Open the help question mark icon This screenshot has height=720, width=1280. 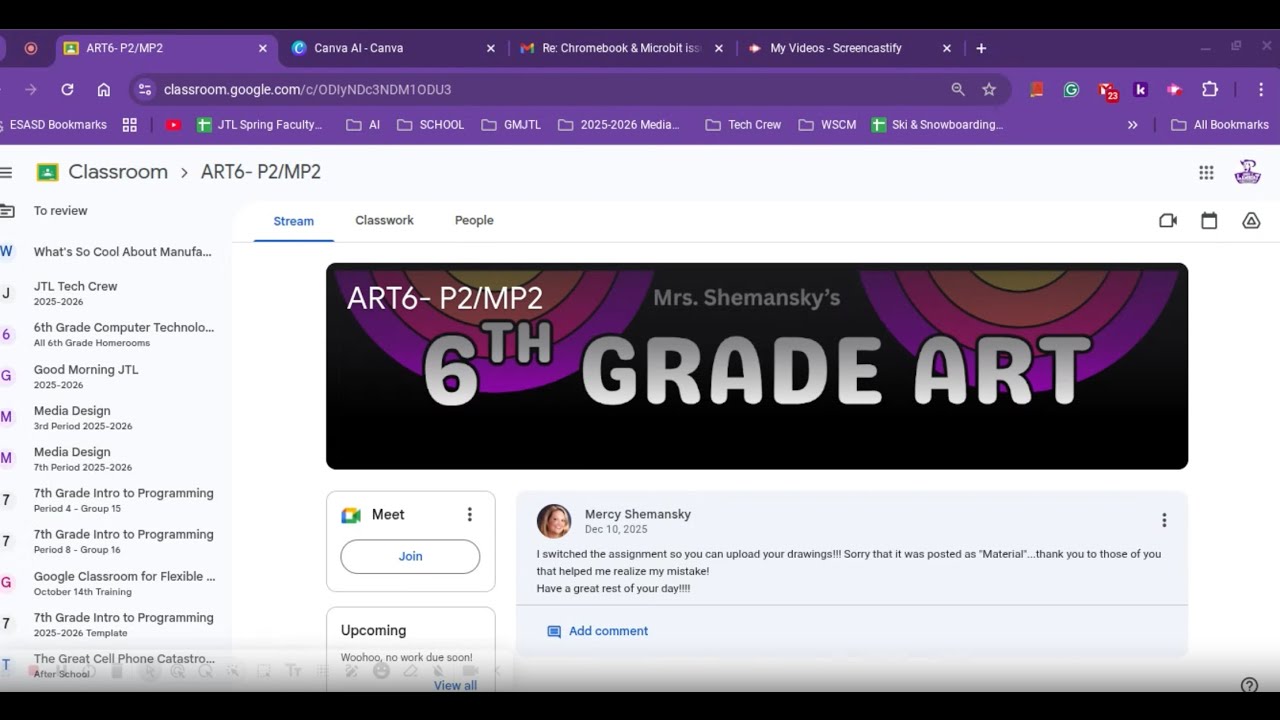1249,685
